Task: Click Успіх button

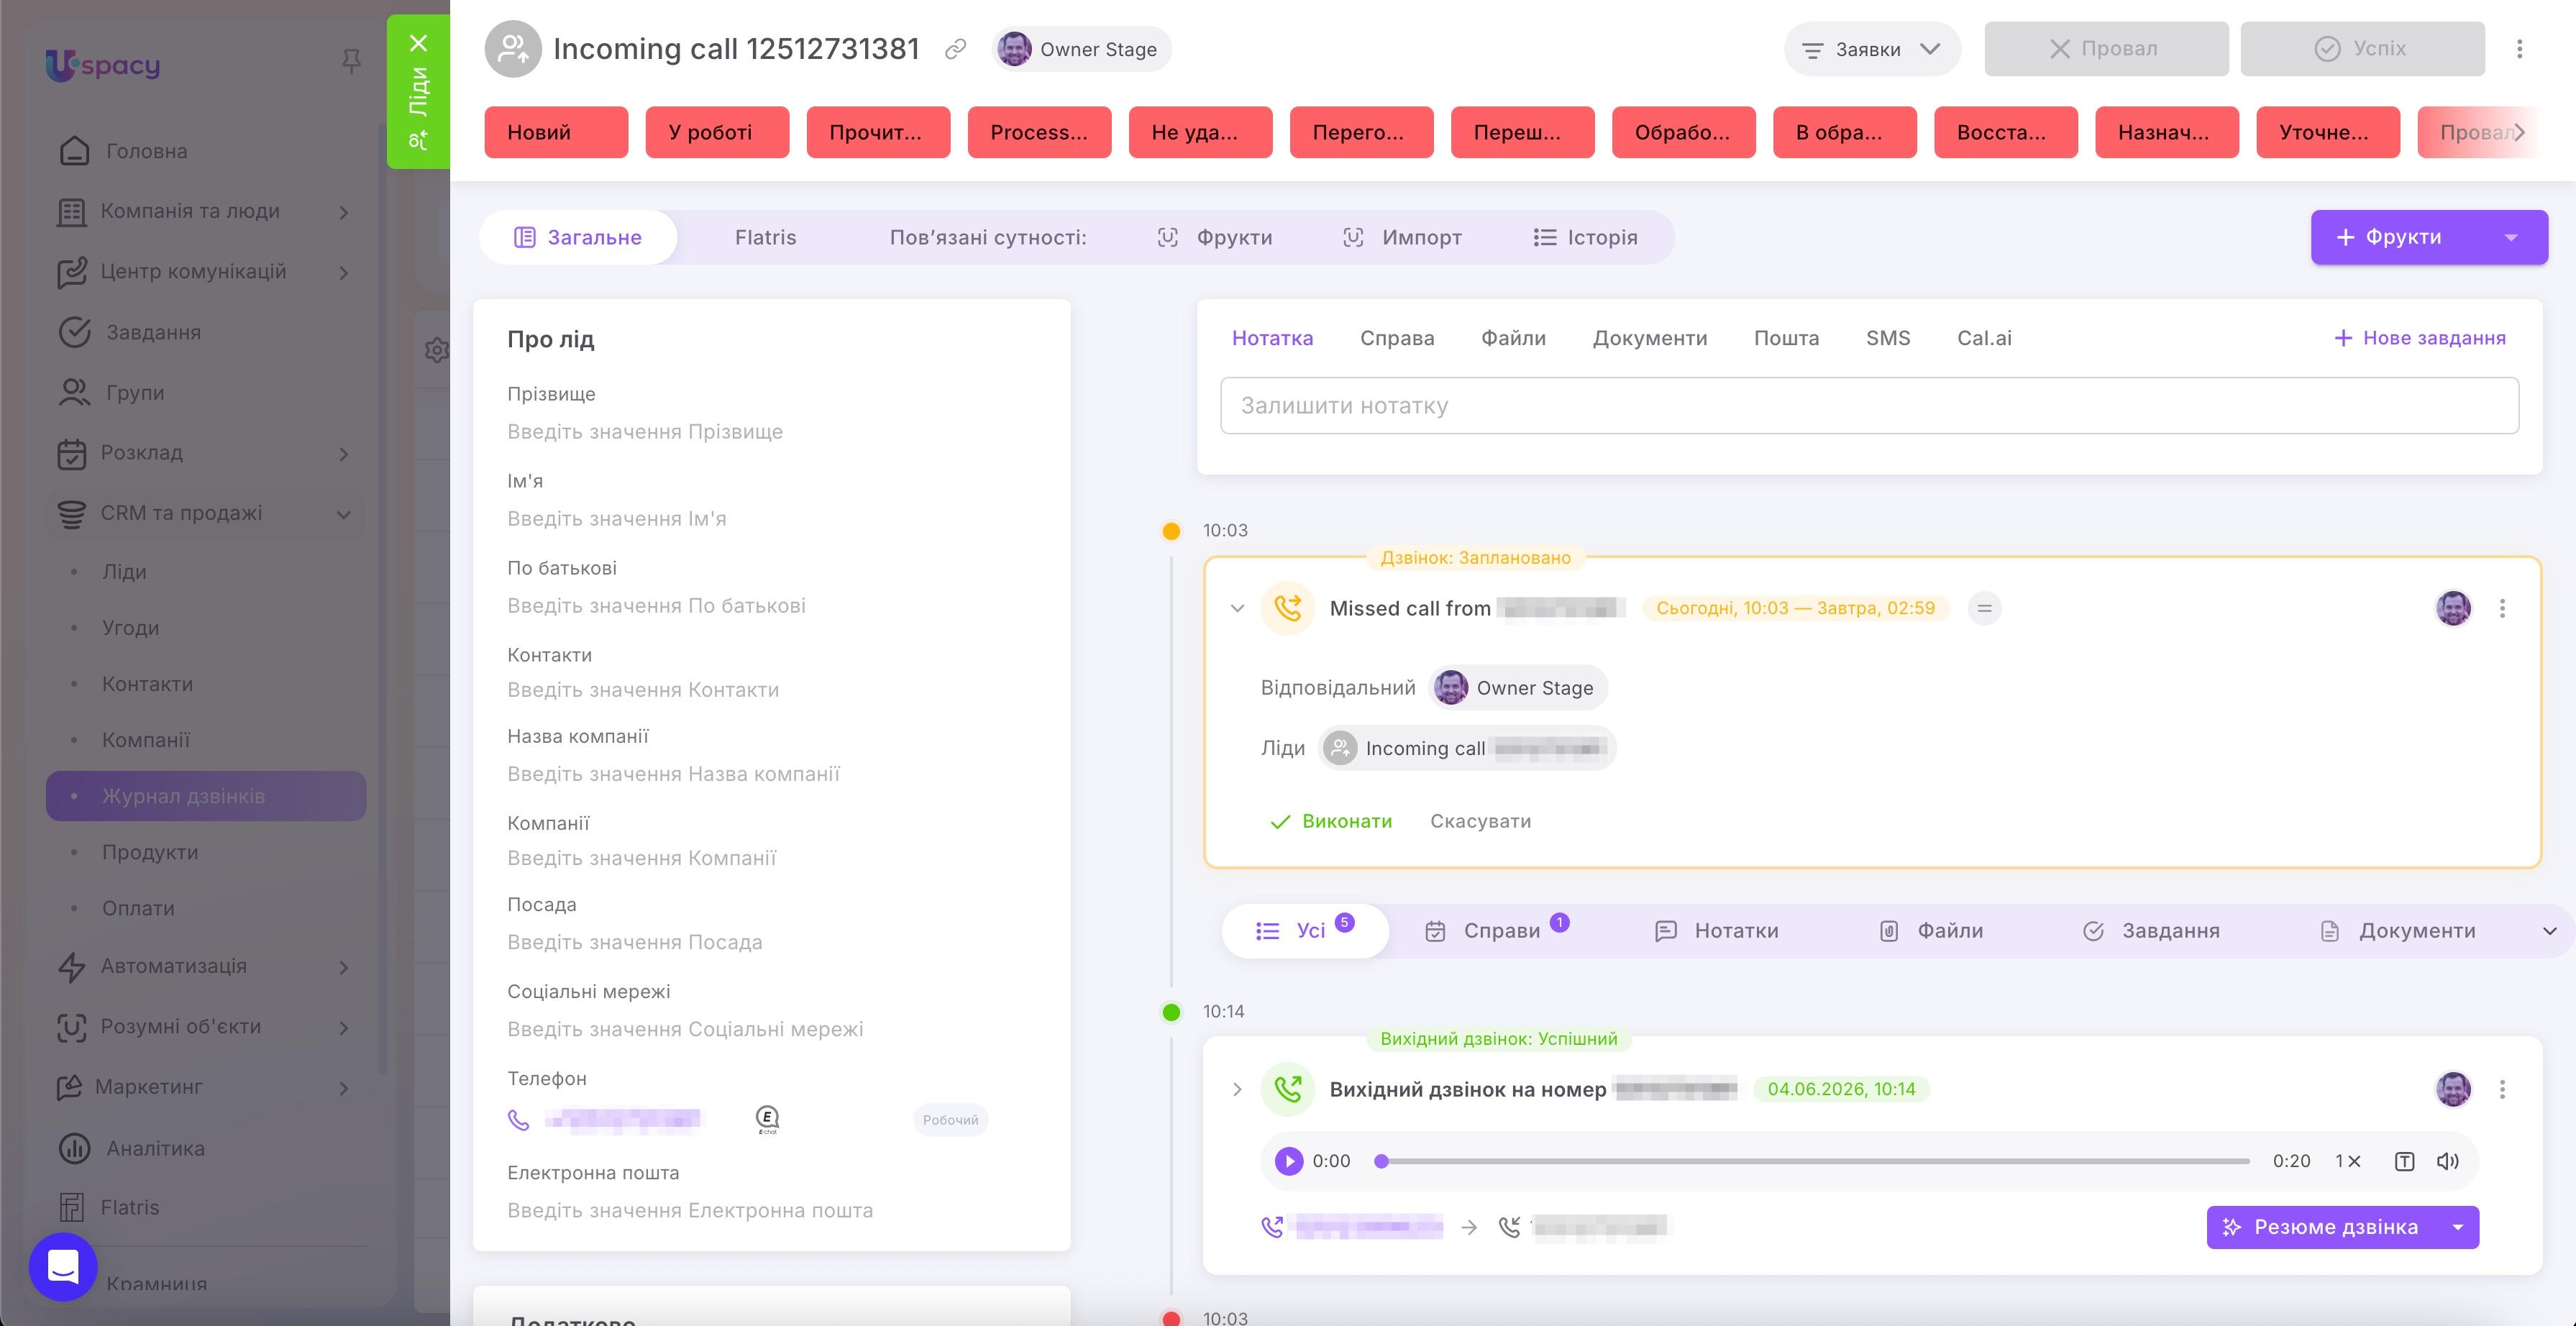Action: pyautogui.click(x=2362, y=49)
